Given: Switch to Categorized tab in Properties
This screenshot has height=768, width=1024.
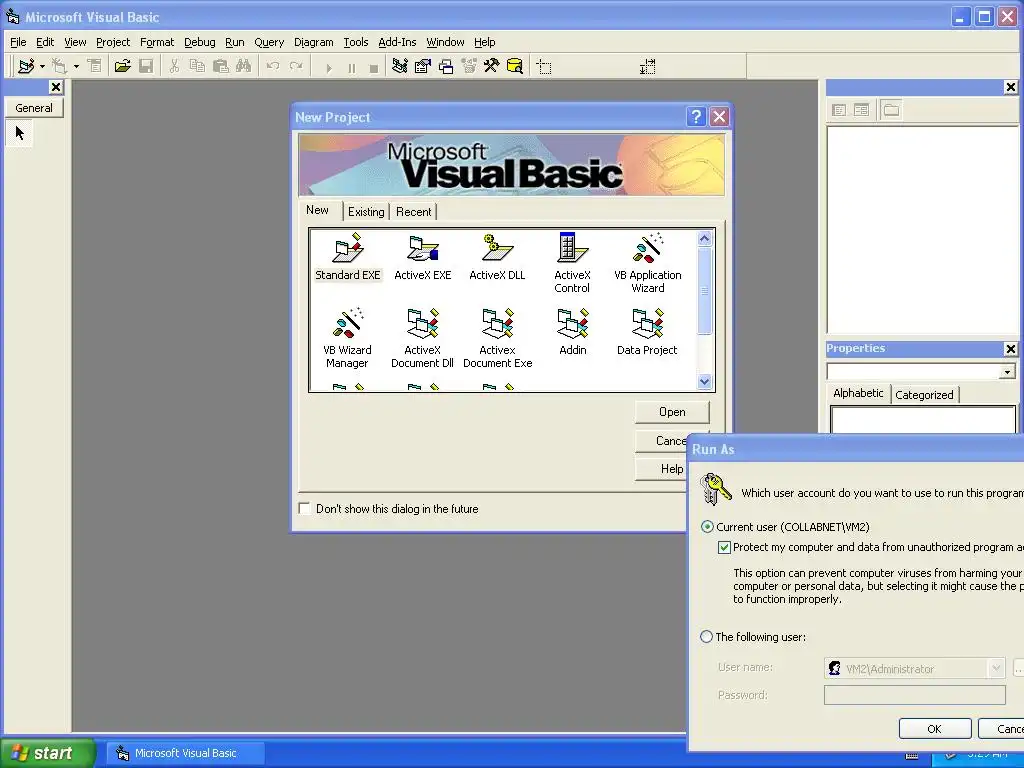Looking at the screenshot, I should 924,394.
